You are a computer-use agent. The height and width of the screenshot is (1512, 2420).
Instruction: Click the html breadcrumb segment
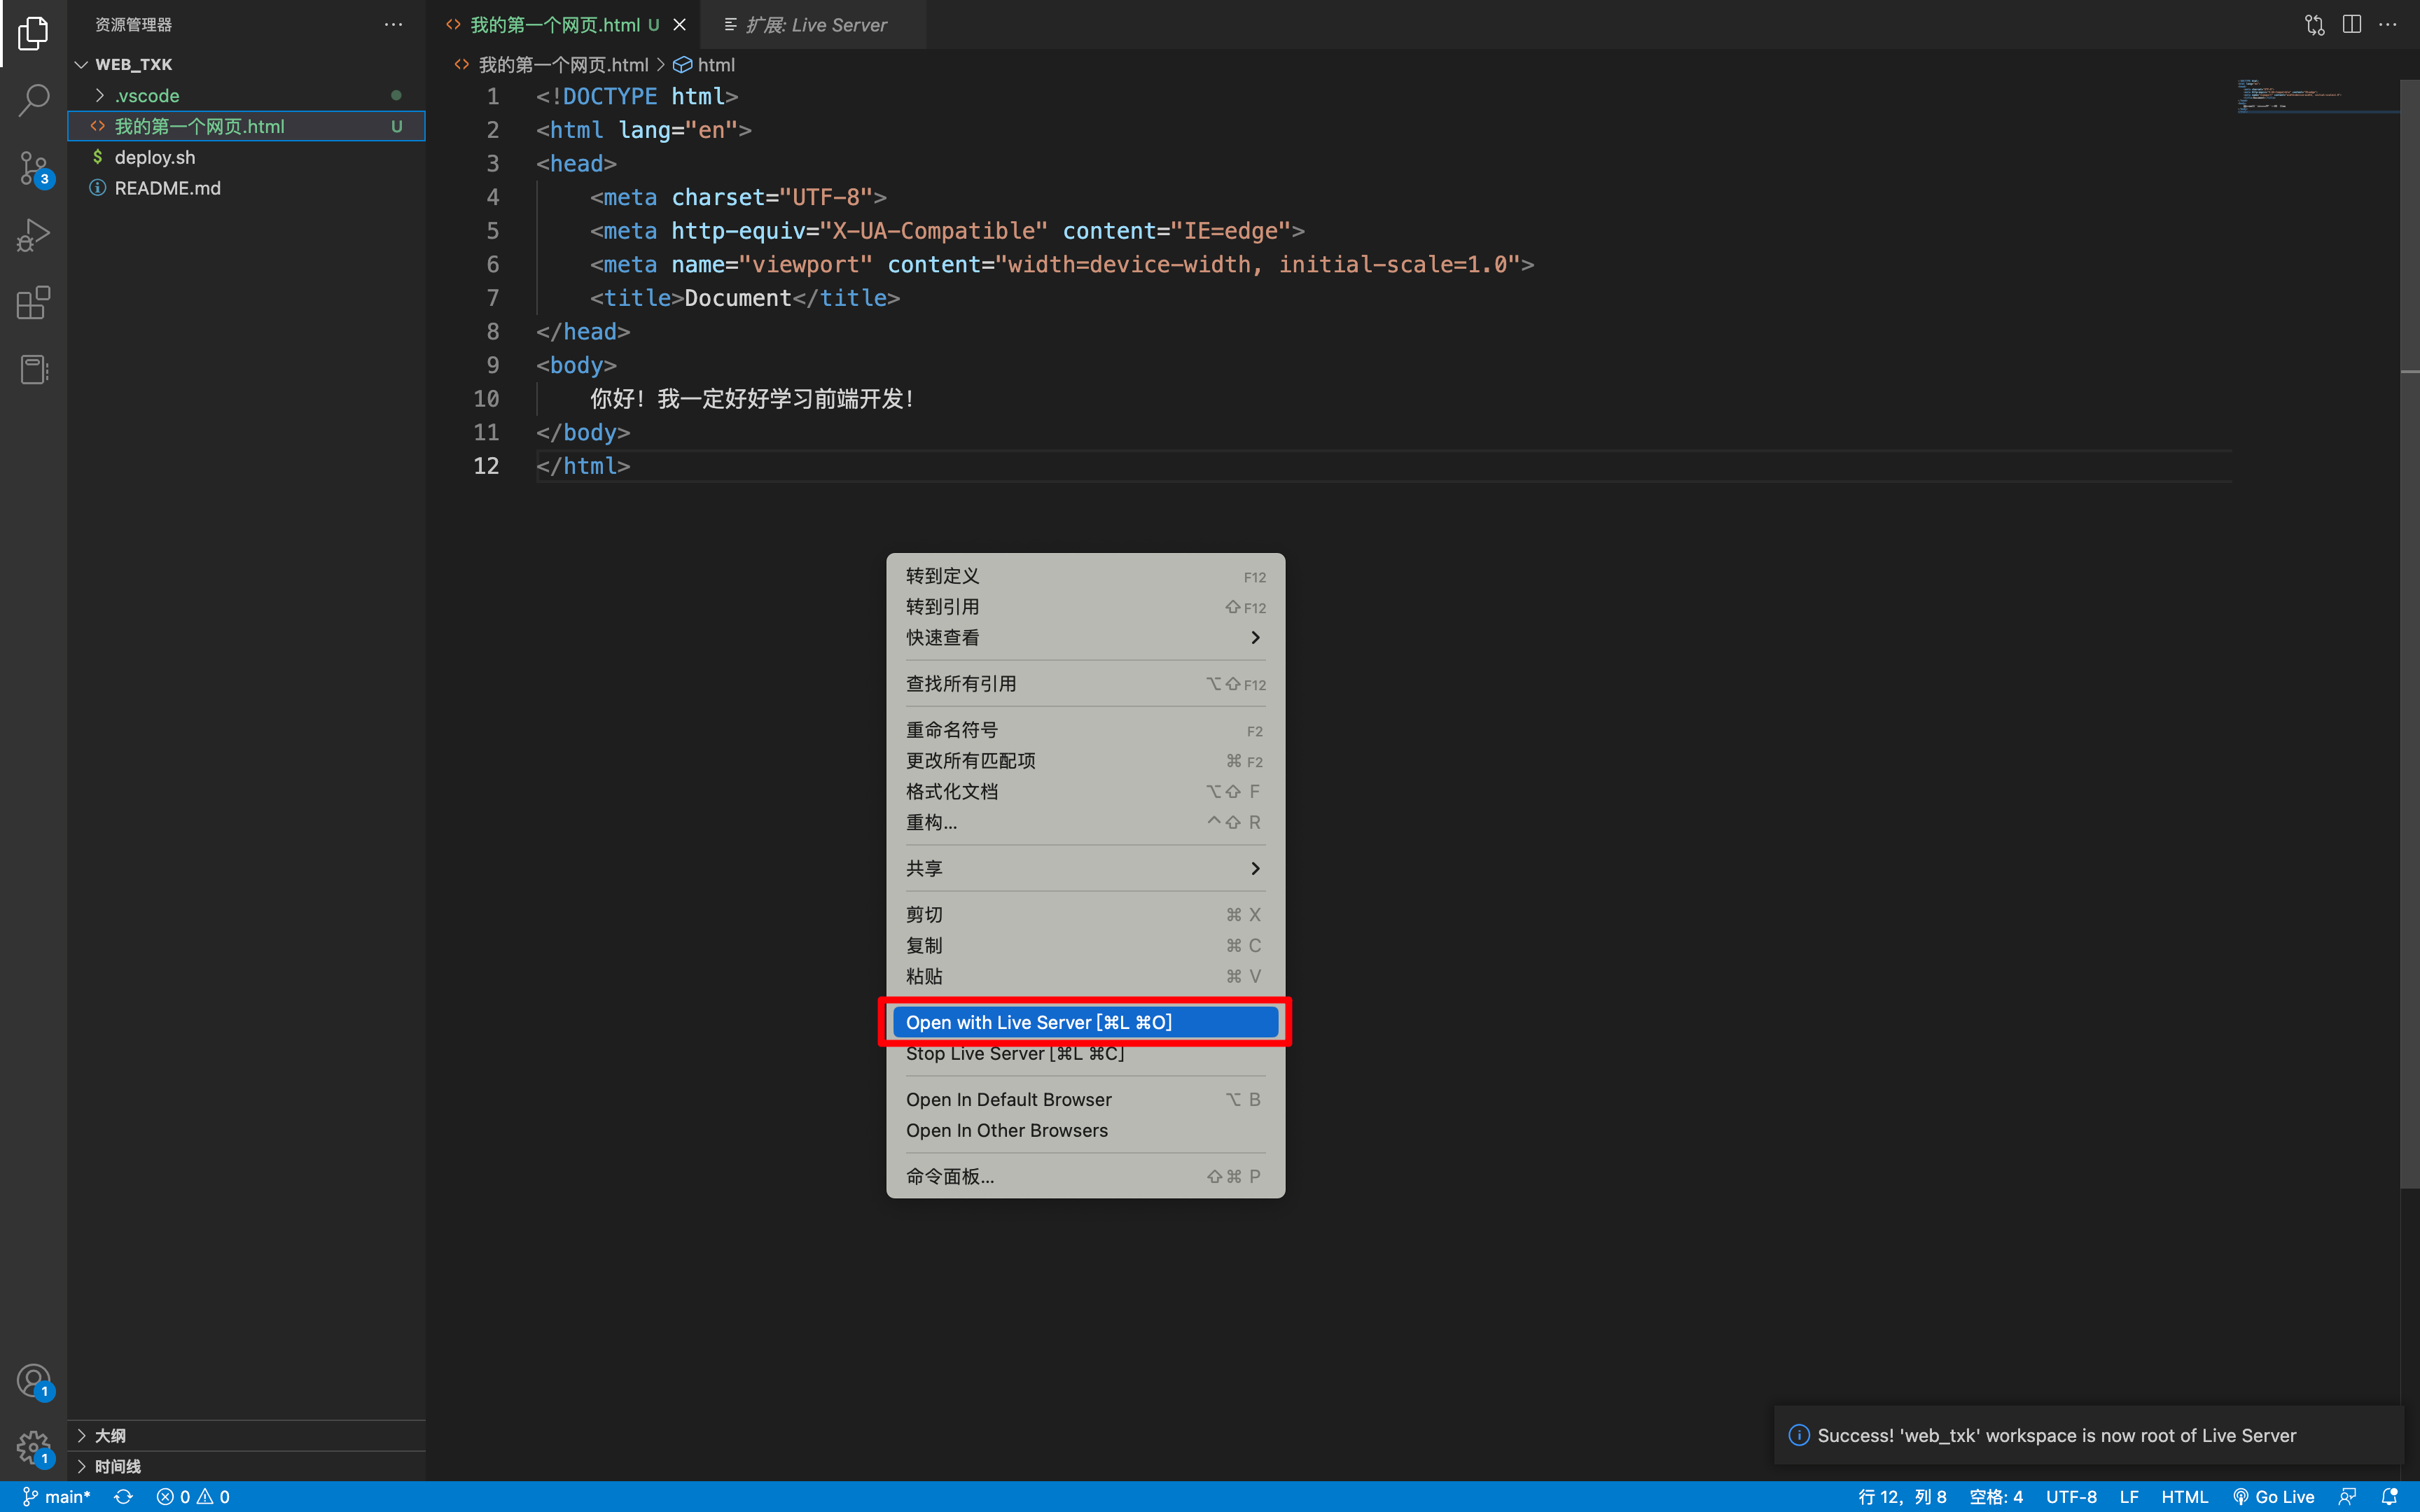click(x=716, y=65)
